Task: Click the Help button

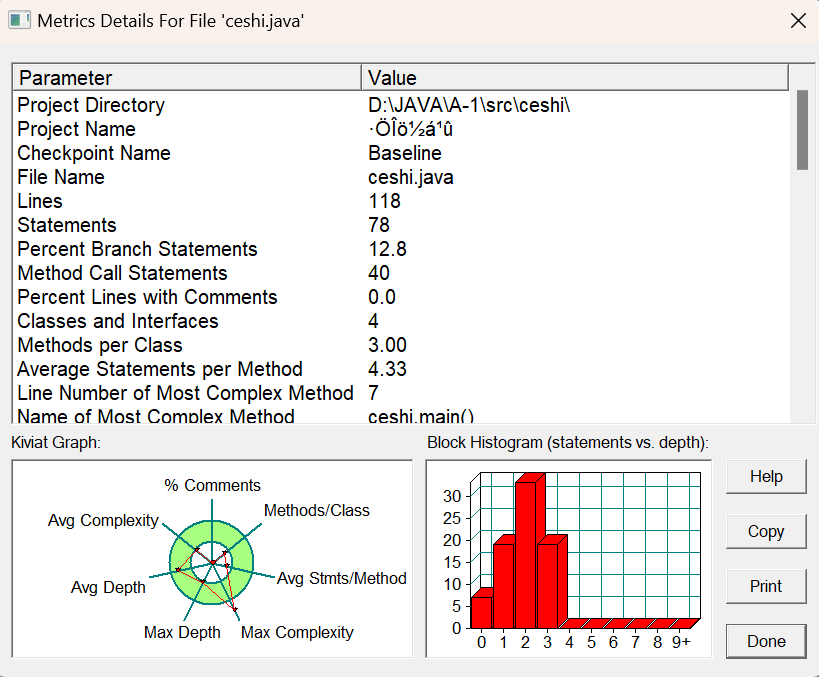Action: 766,476
